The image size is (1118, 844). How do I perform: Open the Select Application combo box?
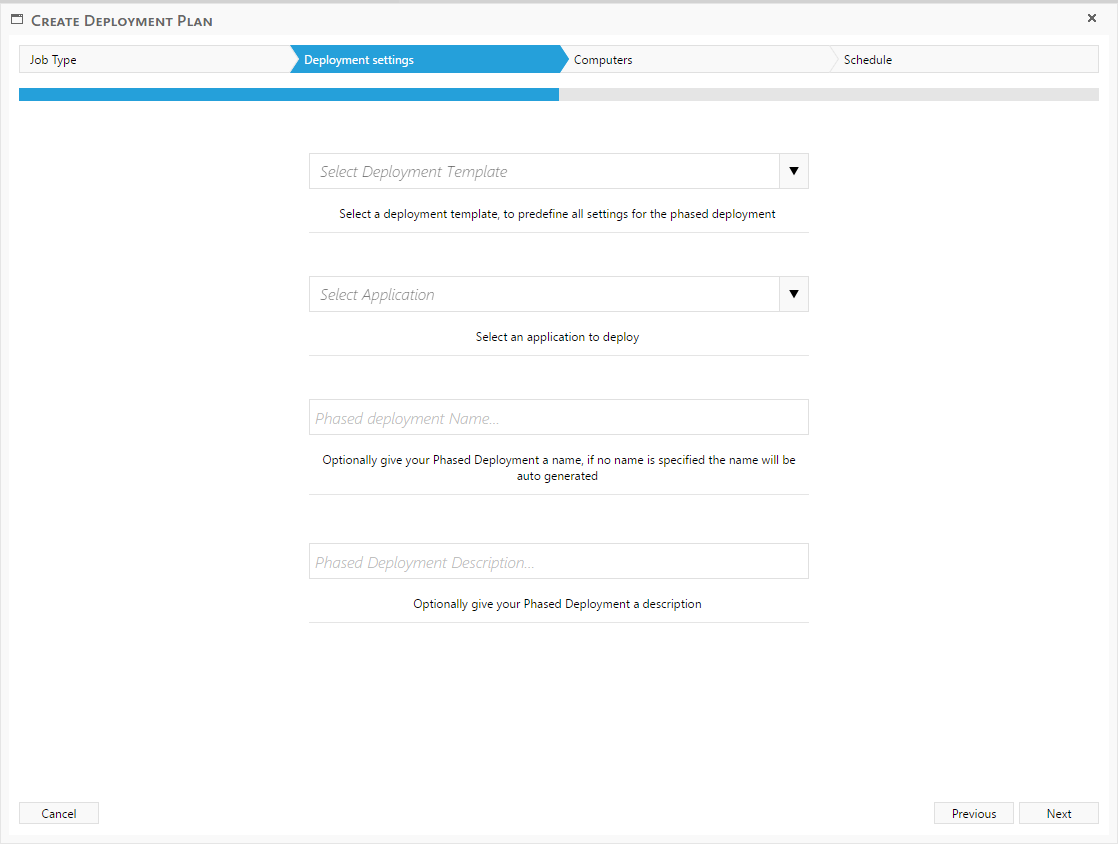pos(544,295)
